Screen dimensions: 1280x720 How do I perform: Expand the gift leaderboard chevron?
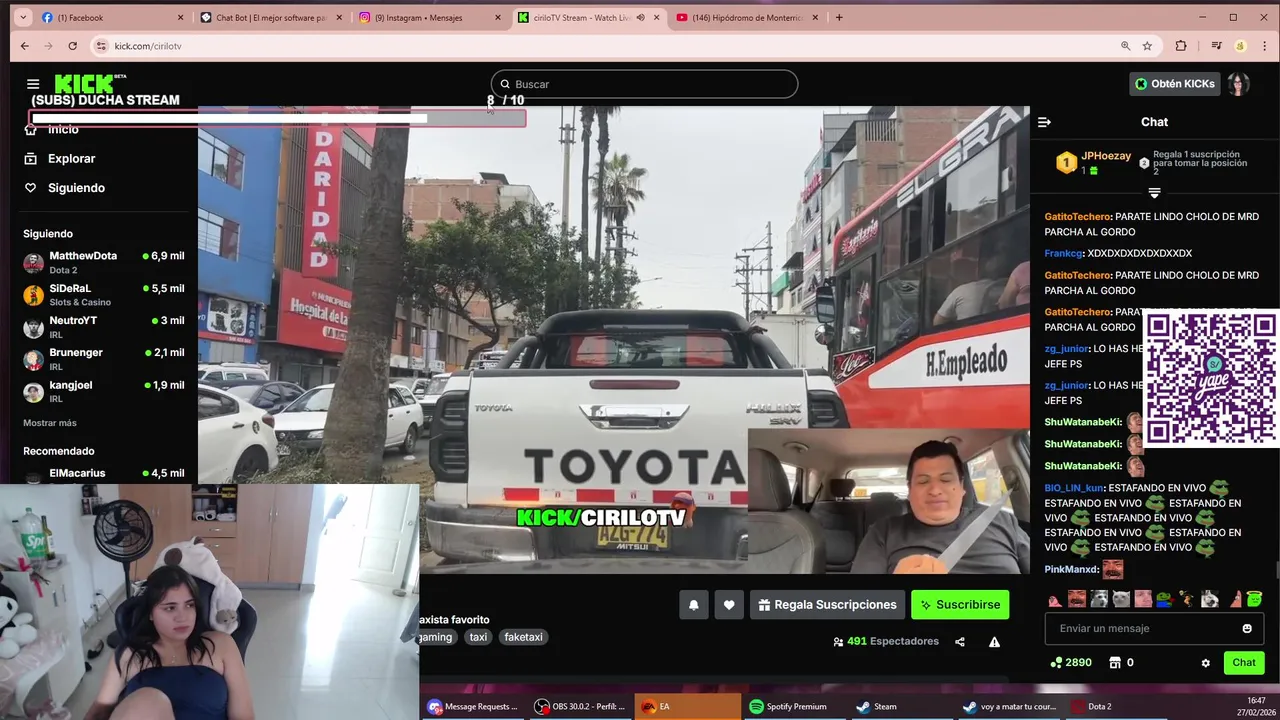pos(1154,193)
